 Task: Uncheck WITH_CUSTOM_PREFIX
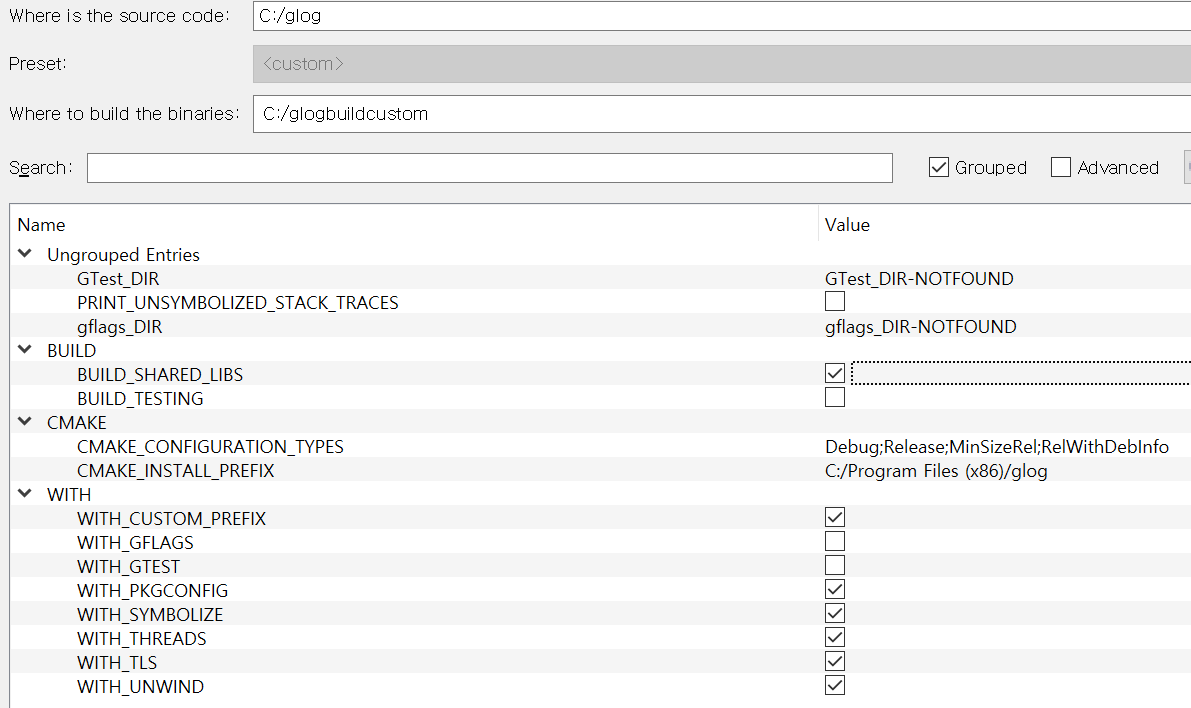click(x=835, y=517)
